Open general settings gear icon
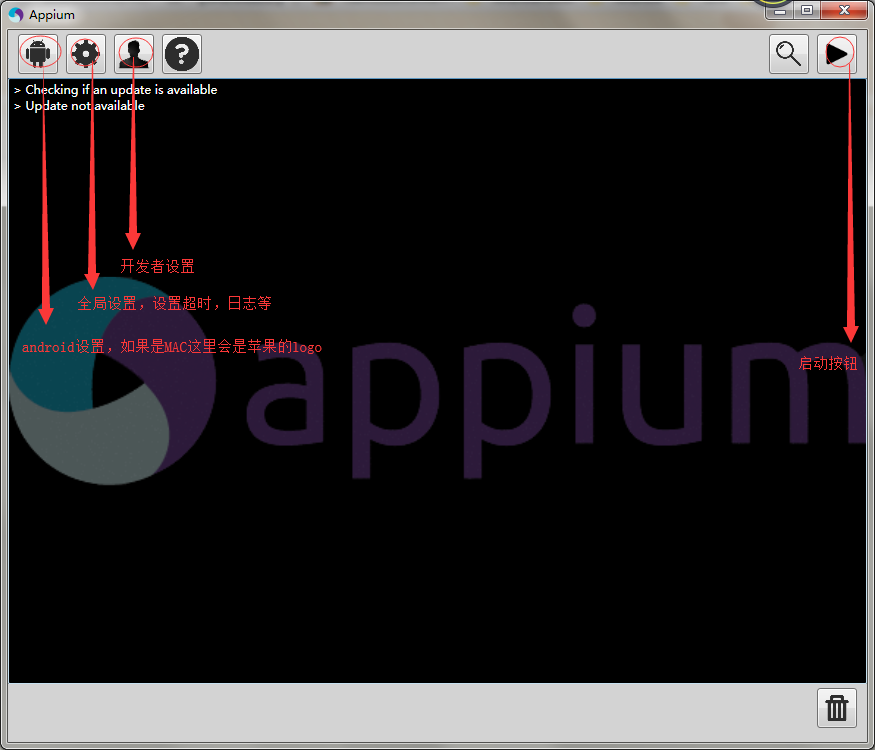 pyautogui.click(x=86, y=54)
